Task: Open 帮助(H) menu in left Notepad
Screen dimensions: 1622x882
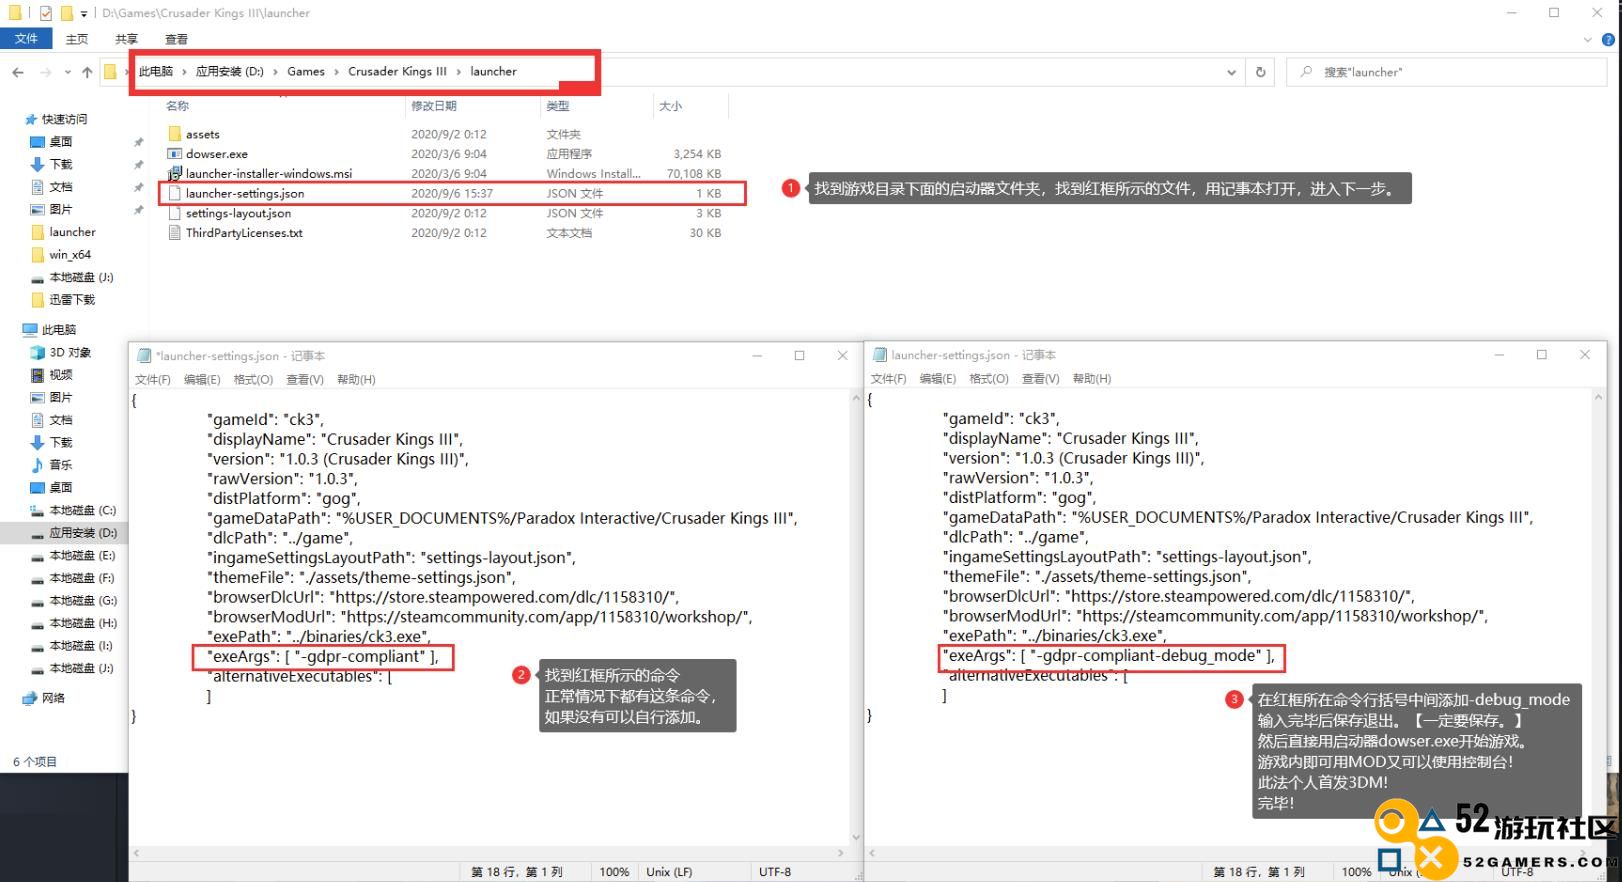Action: pos(356,379)
